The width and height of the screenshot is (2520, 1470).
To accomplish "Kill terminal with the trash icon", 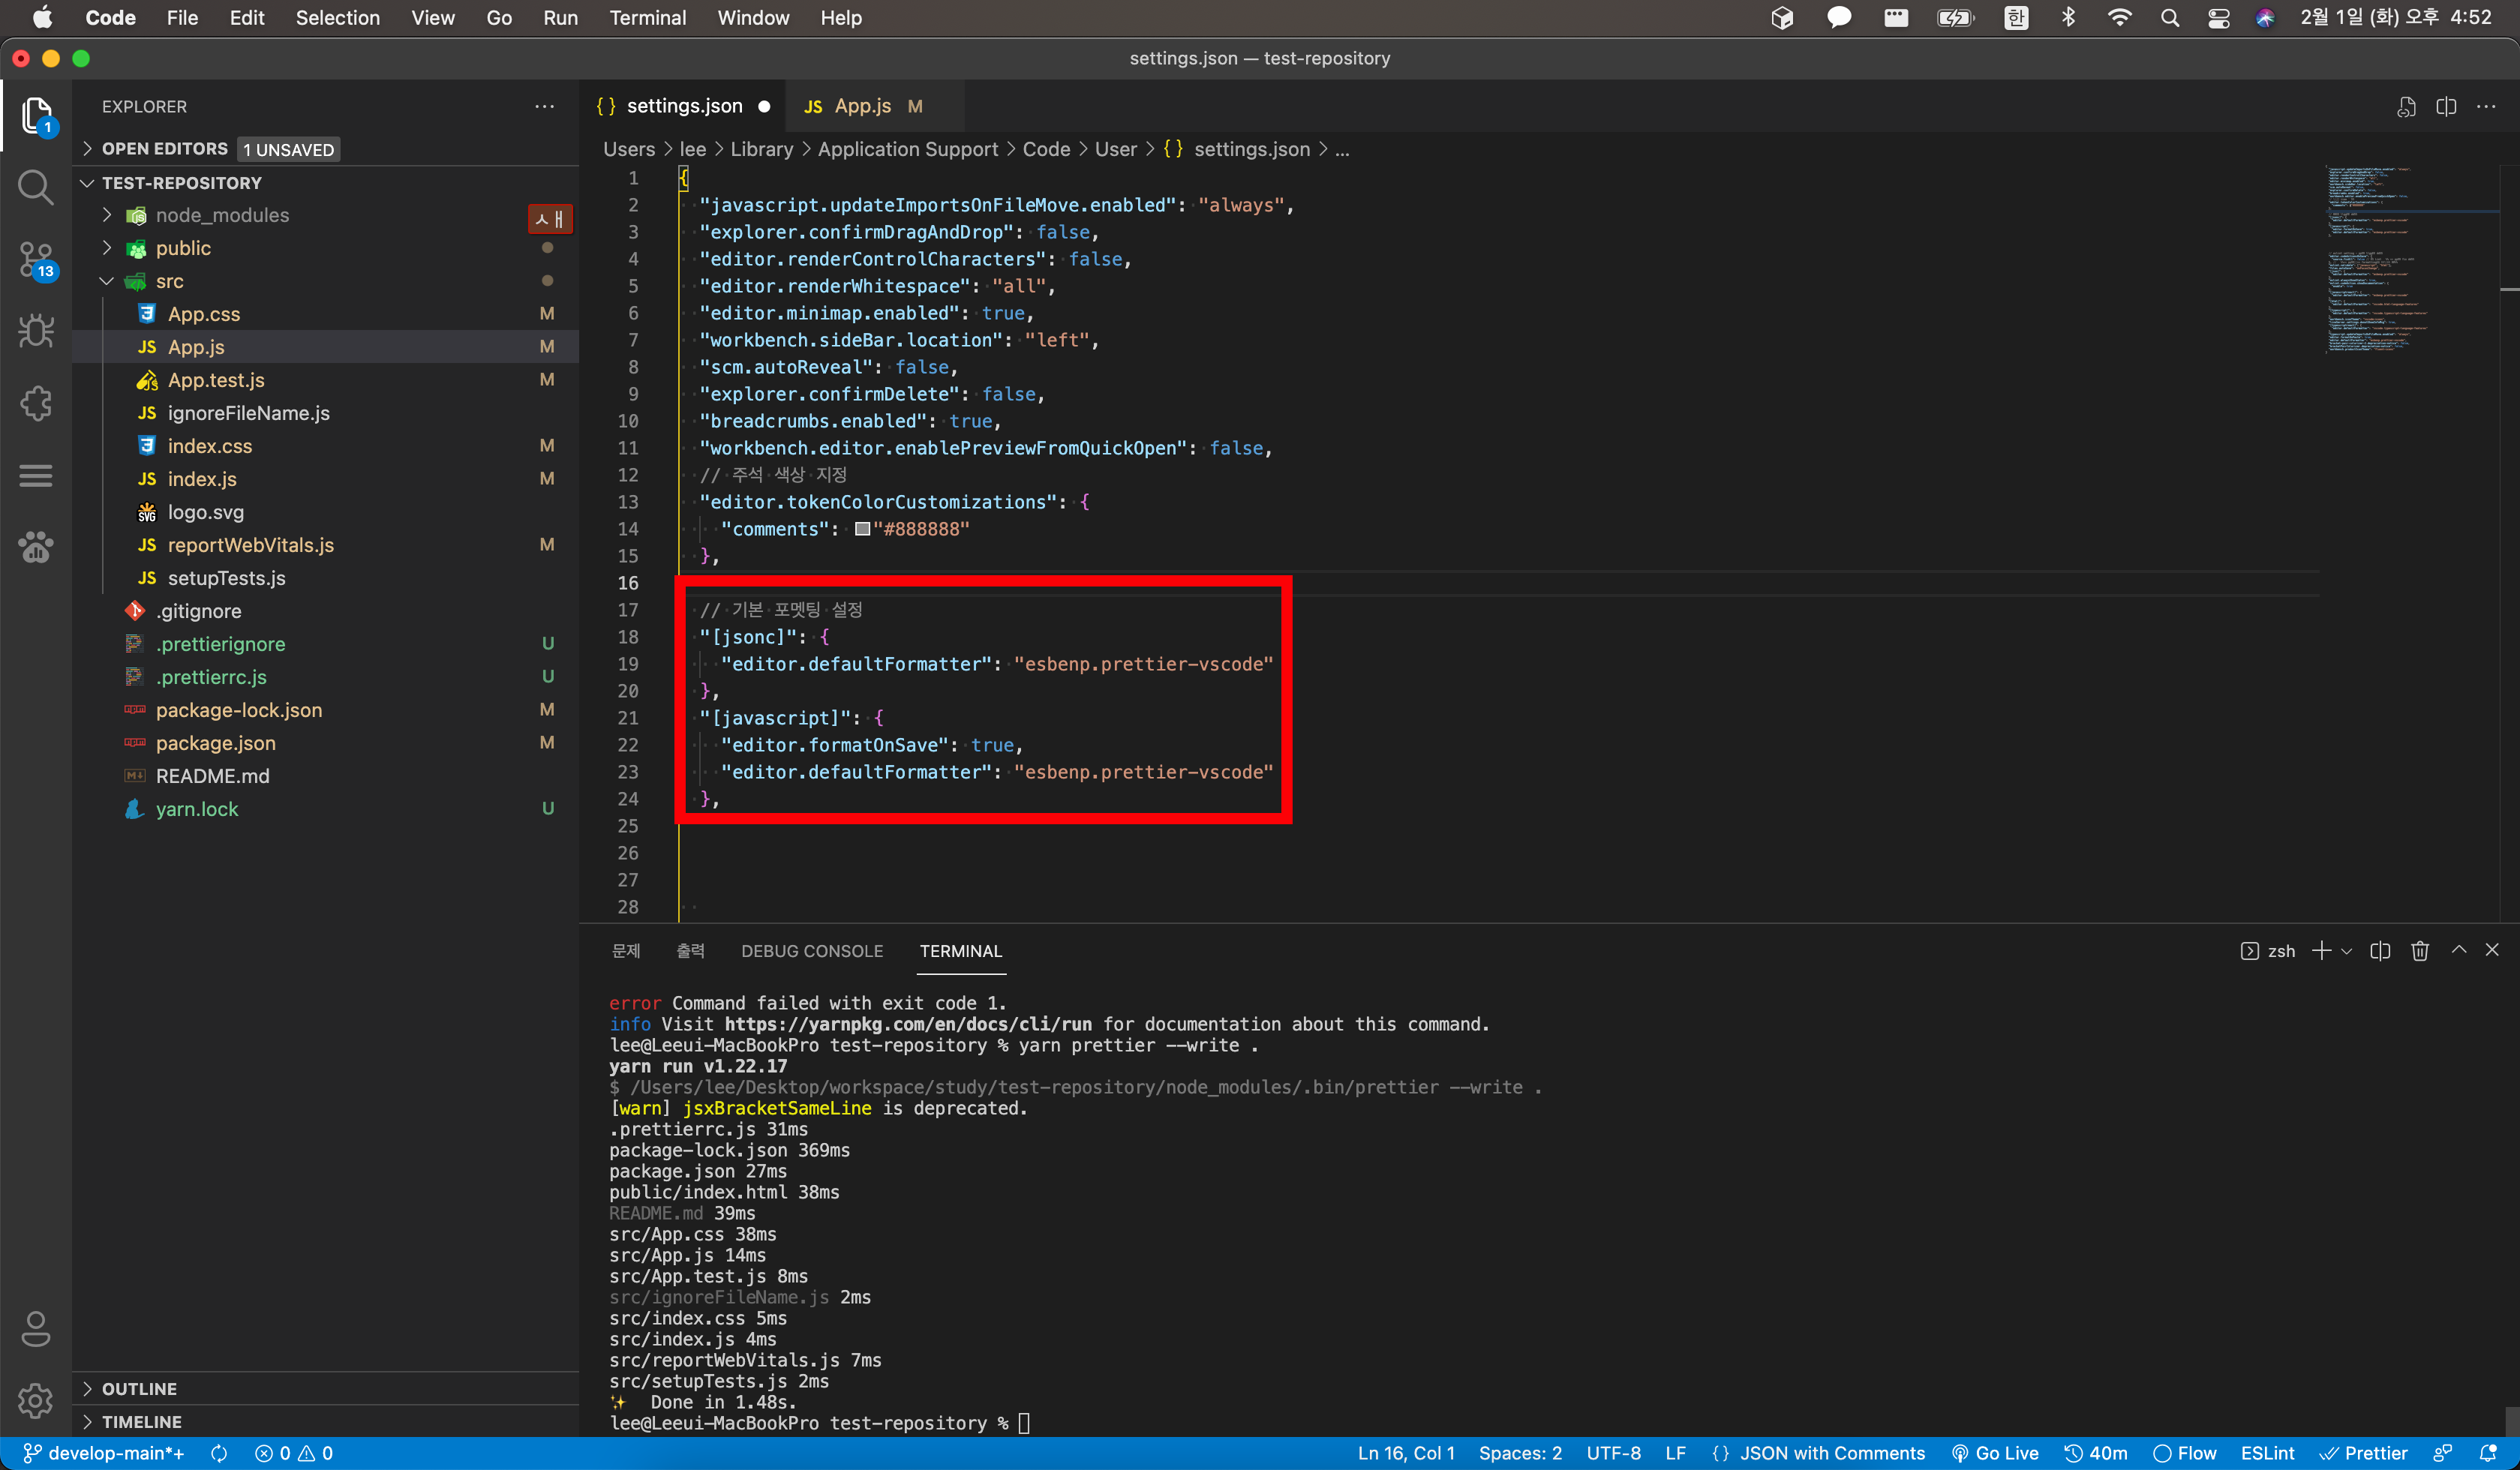I will click(x=2419, y=951).
